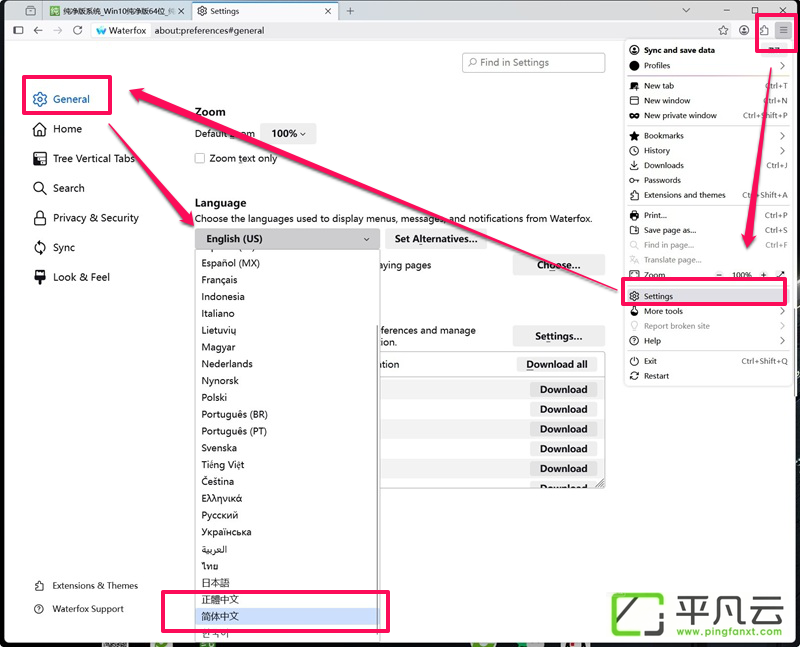Select Українська language option

(287, 532)
